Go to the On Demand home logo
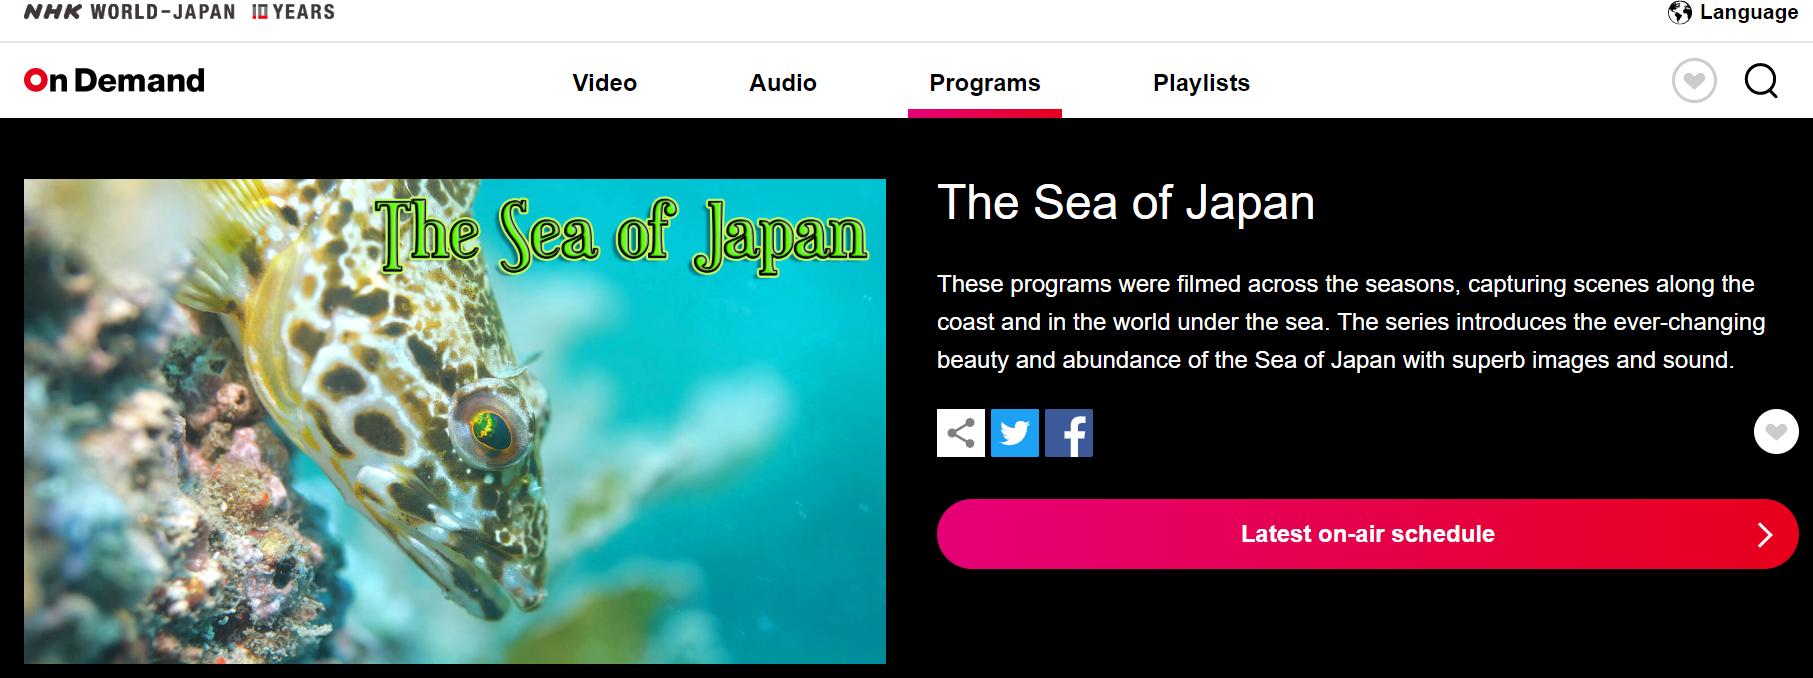This screenshot has height=678, width=1813. click(114, 80)
